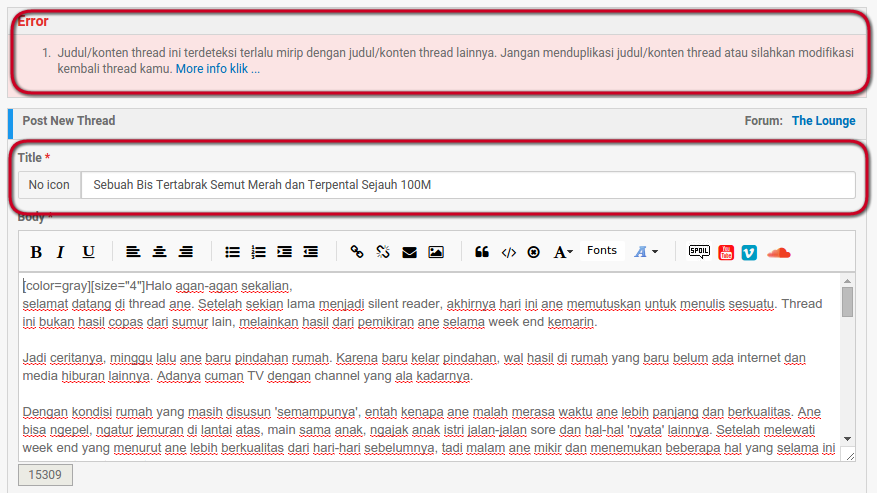Center-align the body text
The width and height of the screenshot is (877, 493).
click(159, 252)
